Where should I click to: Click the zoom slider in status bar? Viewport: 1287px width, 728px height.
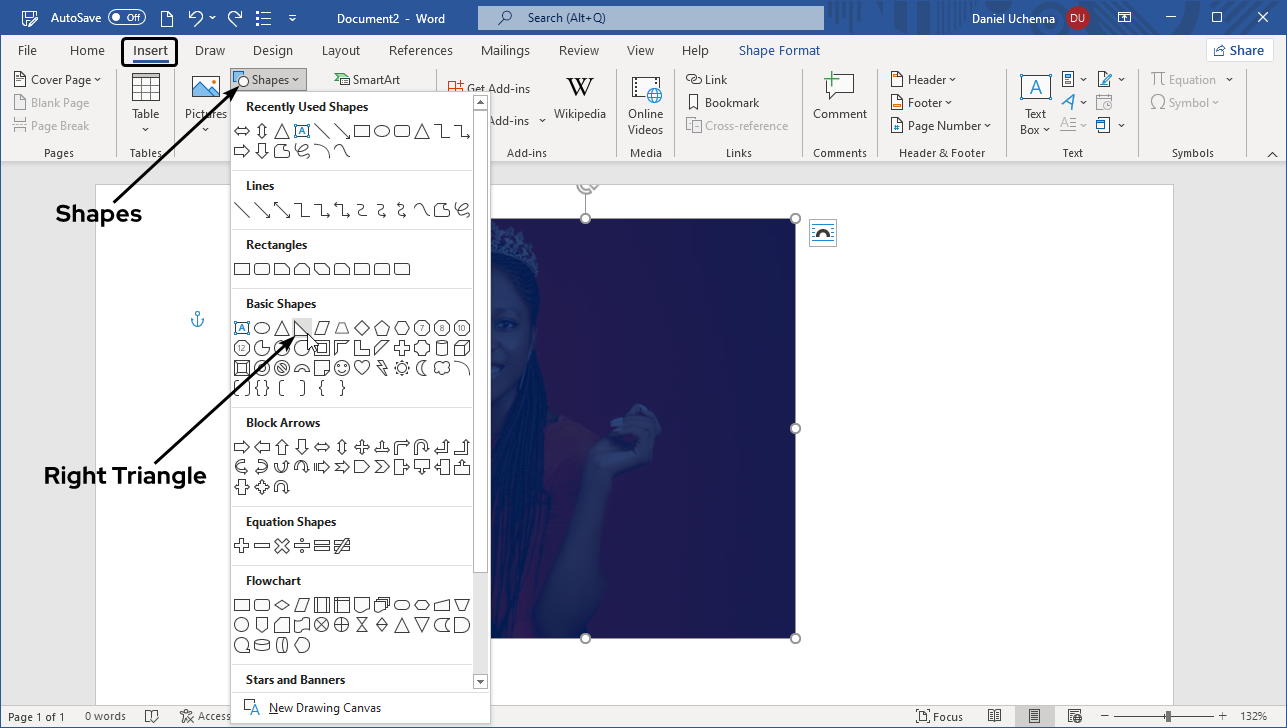pyautogui.click(x=1167, y=716)
